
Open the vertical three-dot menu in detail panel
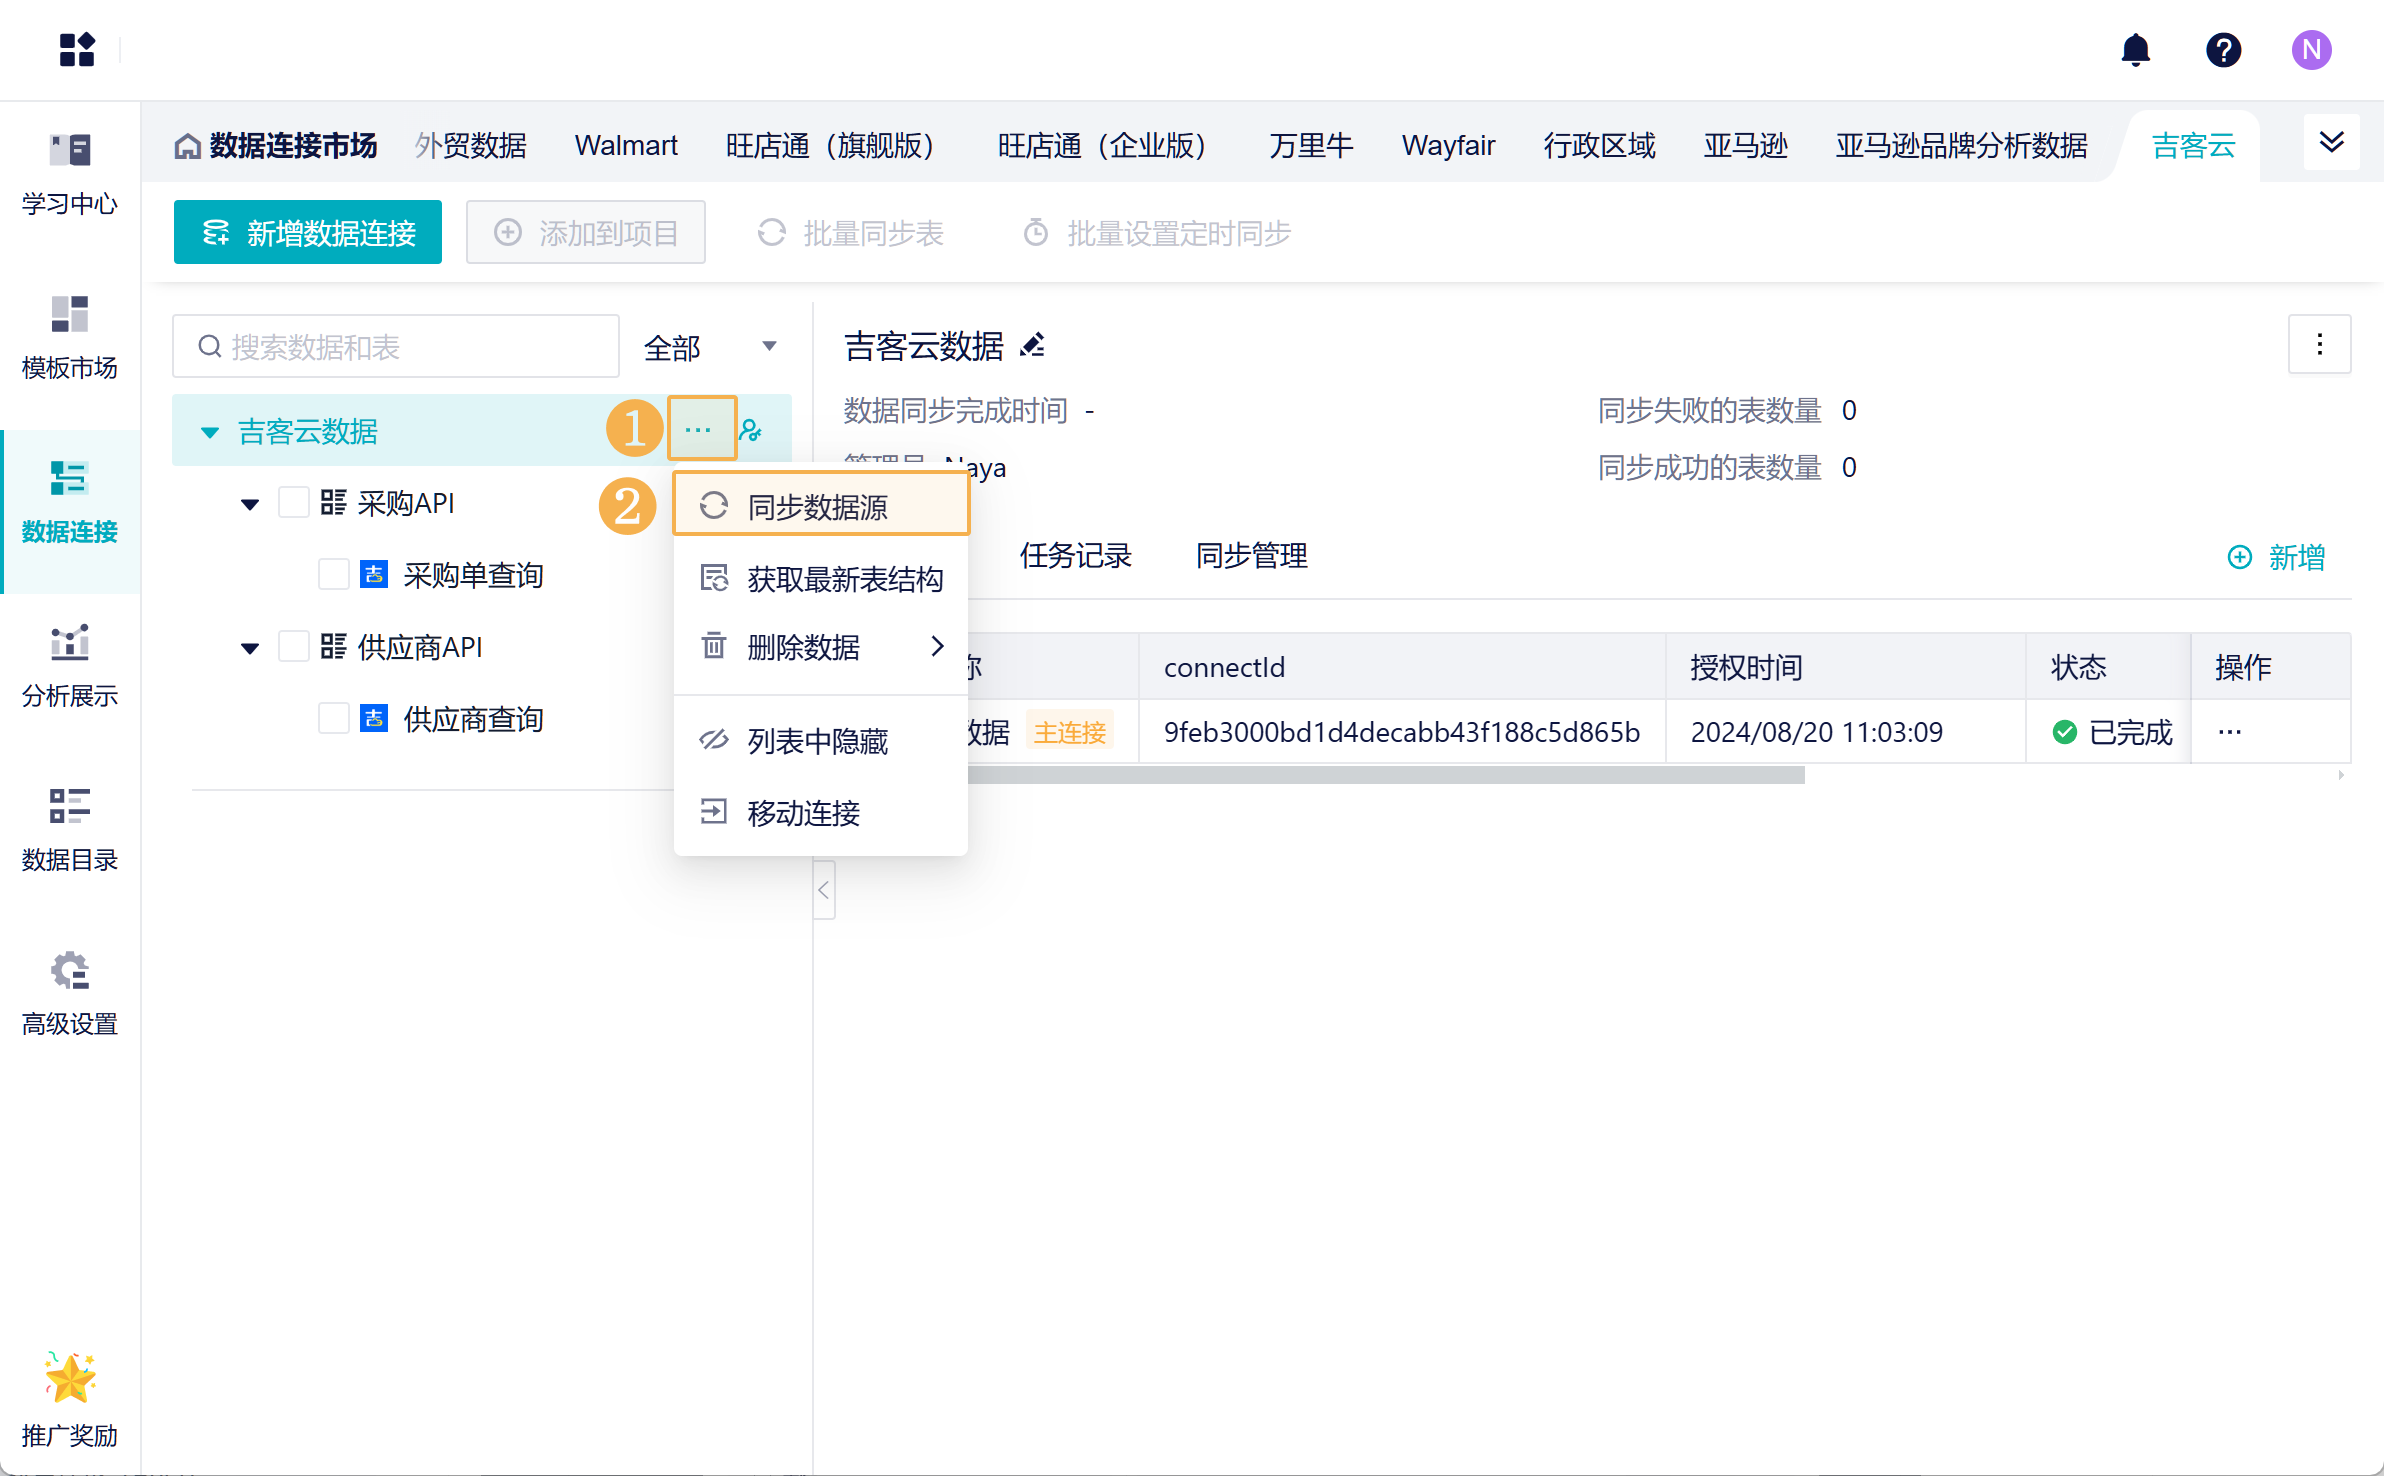(x=2319, y=345)
